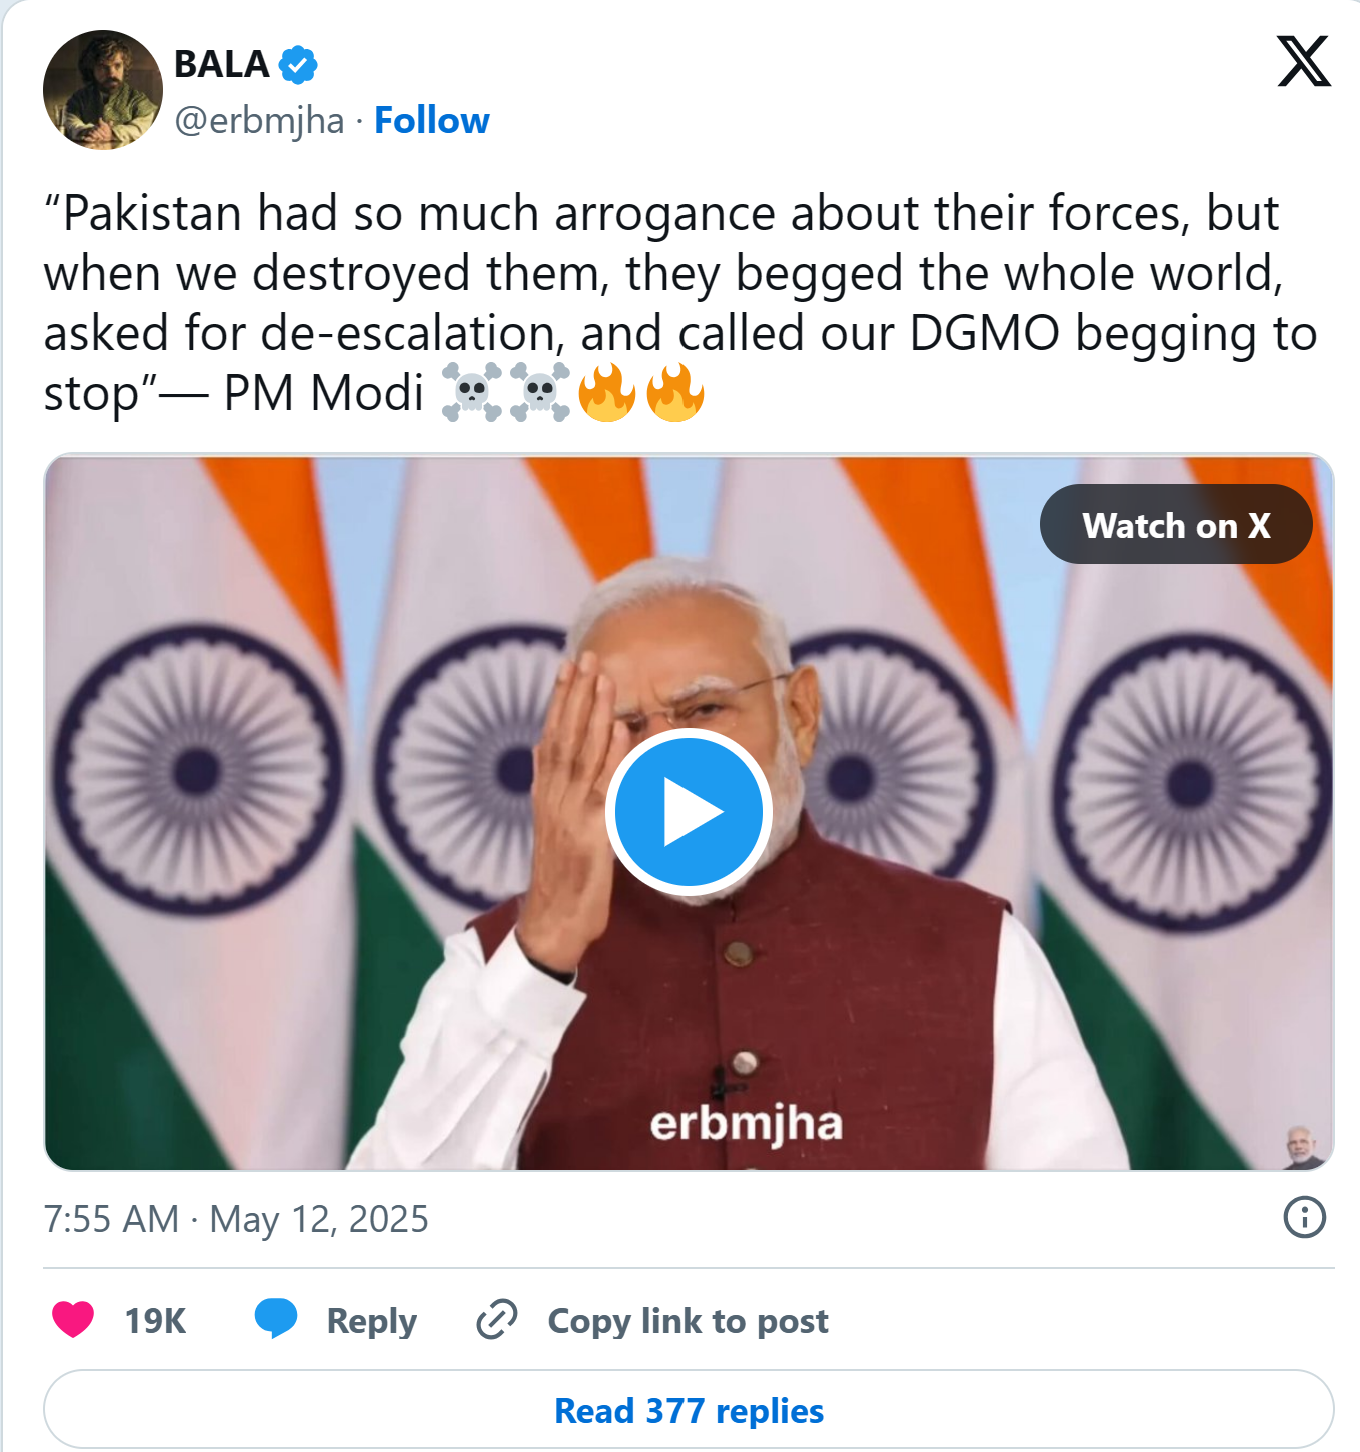Click the BALA display name
Screen dimensions: 1360x1452
(222, 64)
